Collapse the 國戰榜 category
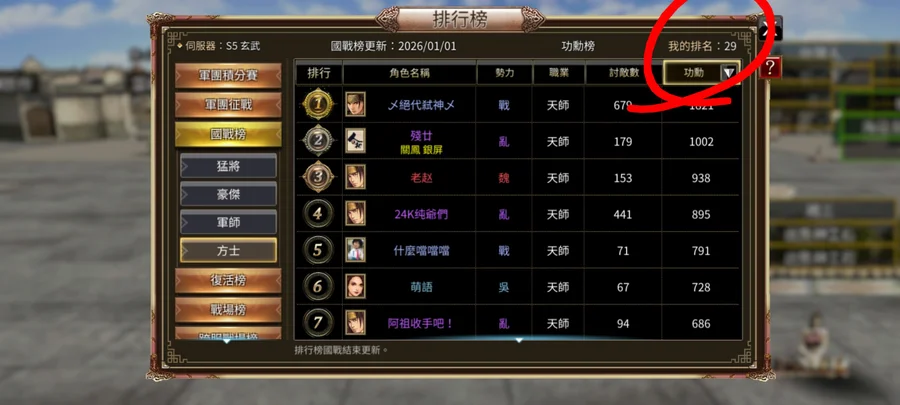 point(228,134)
